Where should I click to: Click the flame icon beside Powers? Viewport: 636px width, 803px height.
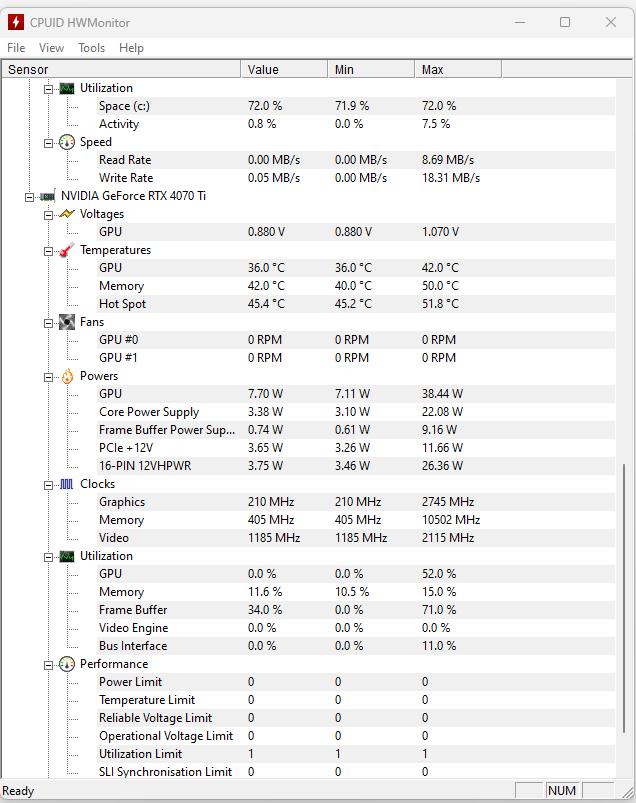coord(67,376)
